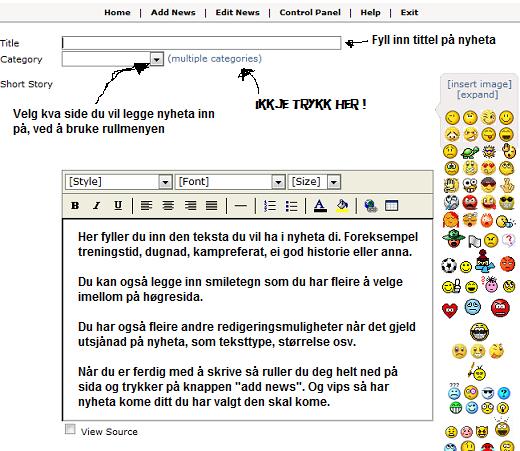Screen dimensions: 520x451
Task: Enable the View Source checkbox
Action: (x=70, y=429)
